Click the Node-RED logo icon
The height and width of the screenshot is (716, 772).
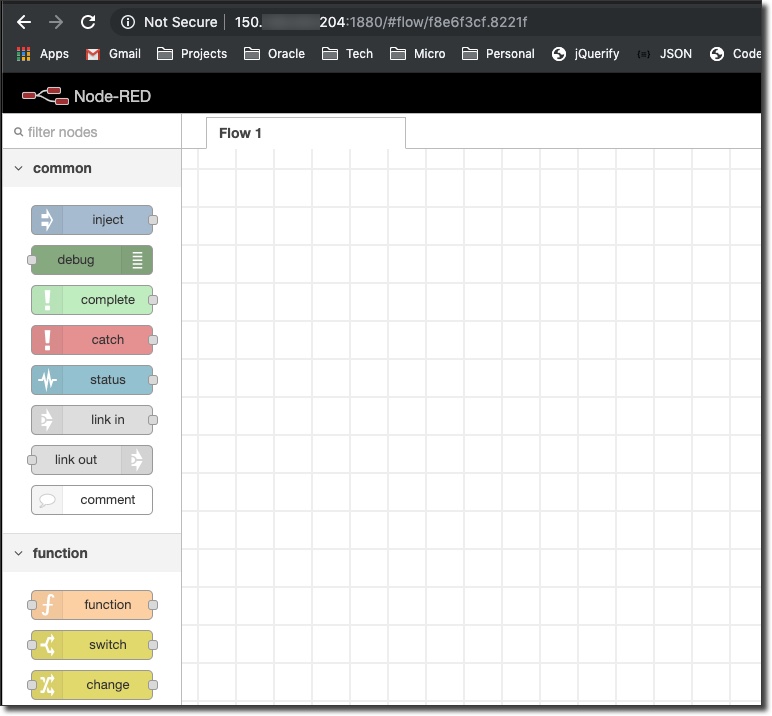click(45, 96)
